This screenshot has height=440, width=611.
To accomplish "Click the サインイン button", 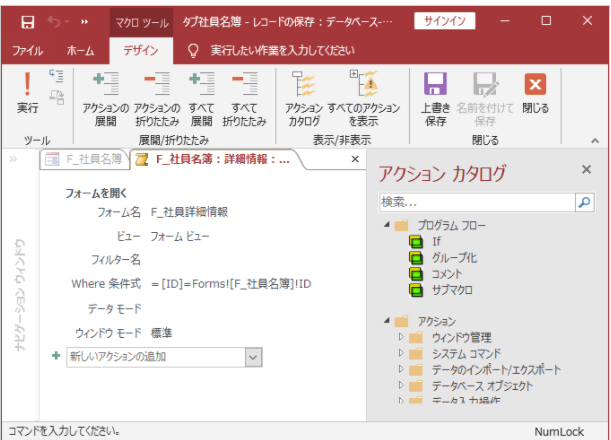I will [x=445, y=21].
